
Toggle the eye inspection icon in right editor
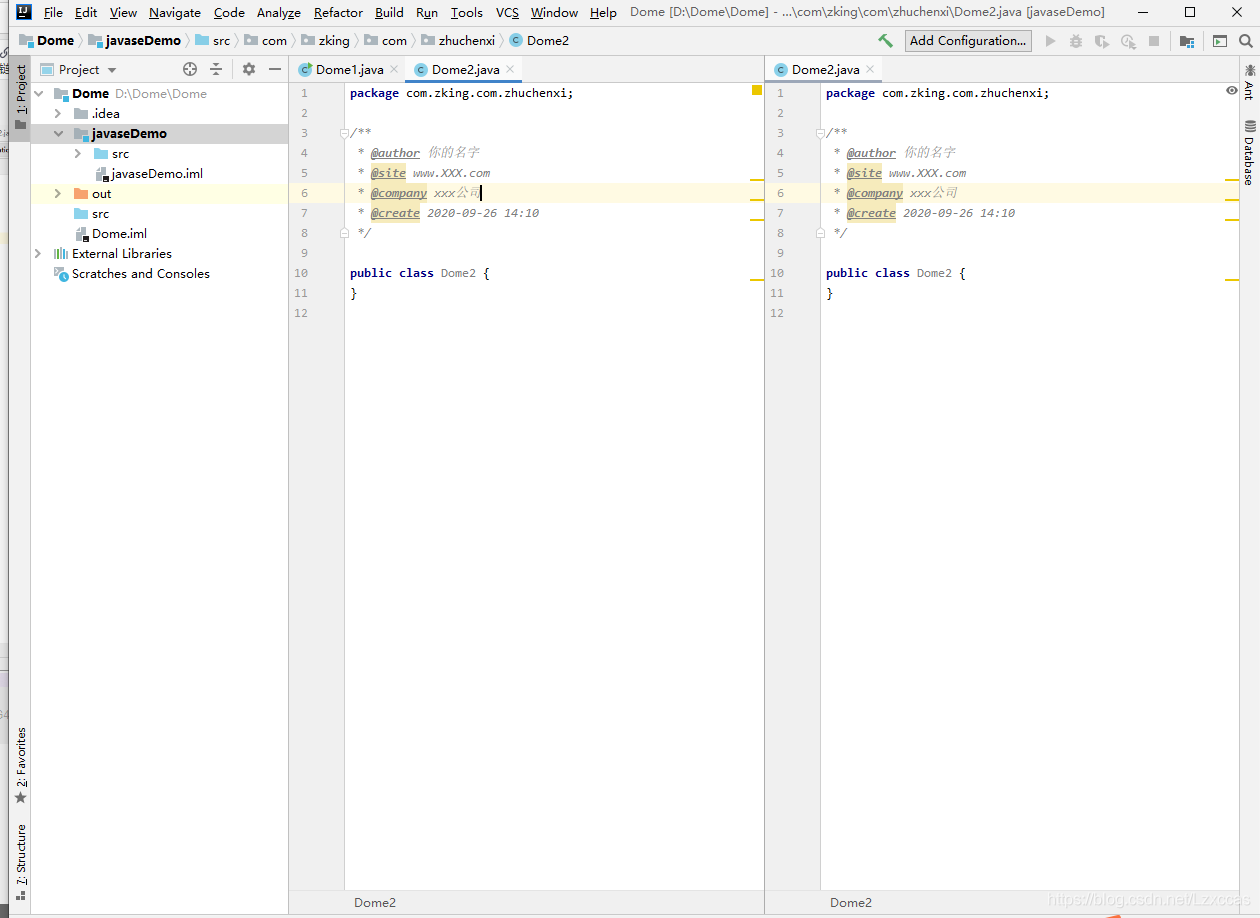pos(1232,91)
